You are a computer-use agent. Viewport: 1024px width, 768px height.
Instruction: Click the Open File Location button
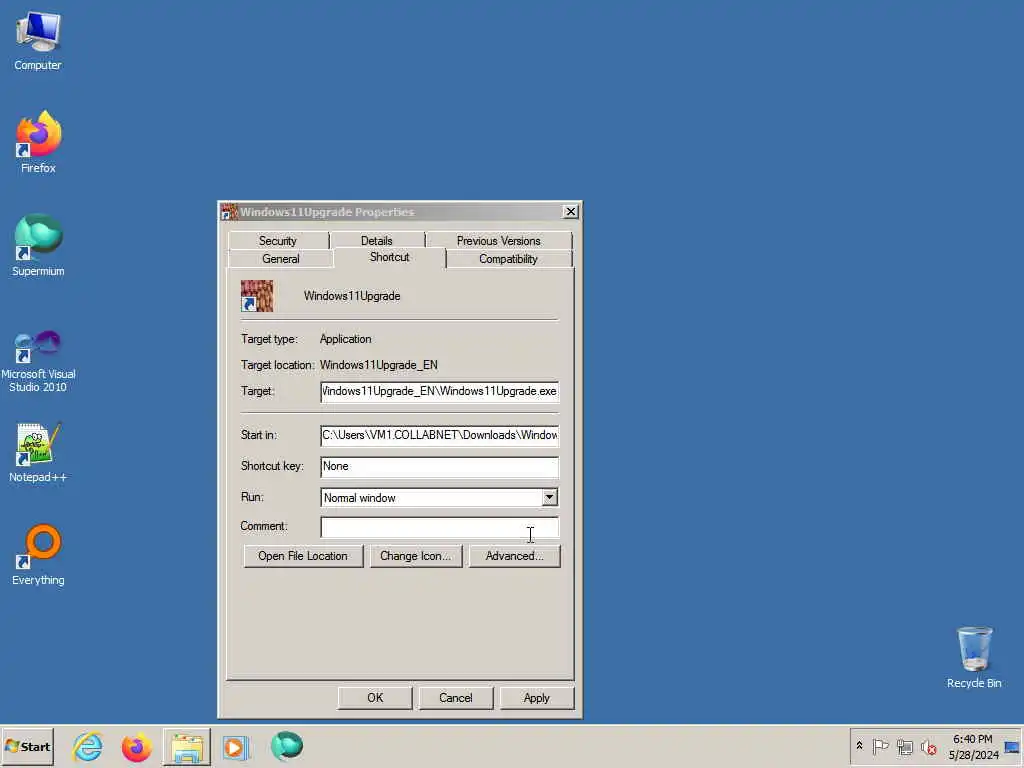pos(303,556)
